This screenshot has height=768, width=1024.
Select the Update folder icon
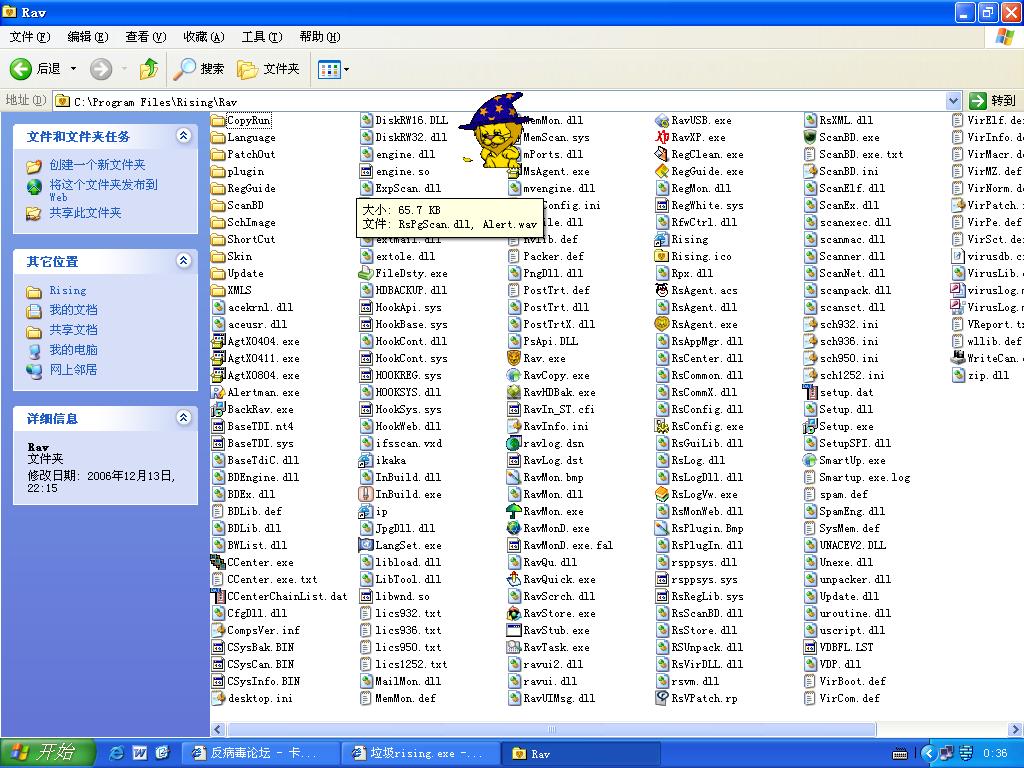(x=218, y=273)
